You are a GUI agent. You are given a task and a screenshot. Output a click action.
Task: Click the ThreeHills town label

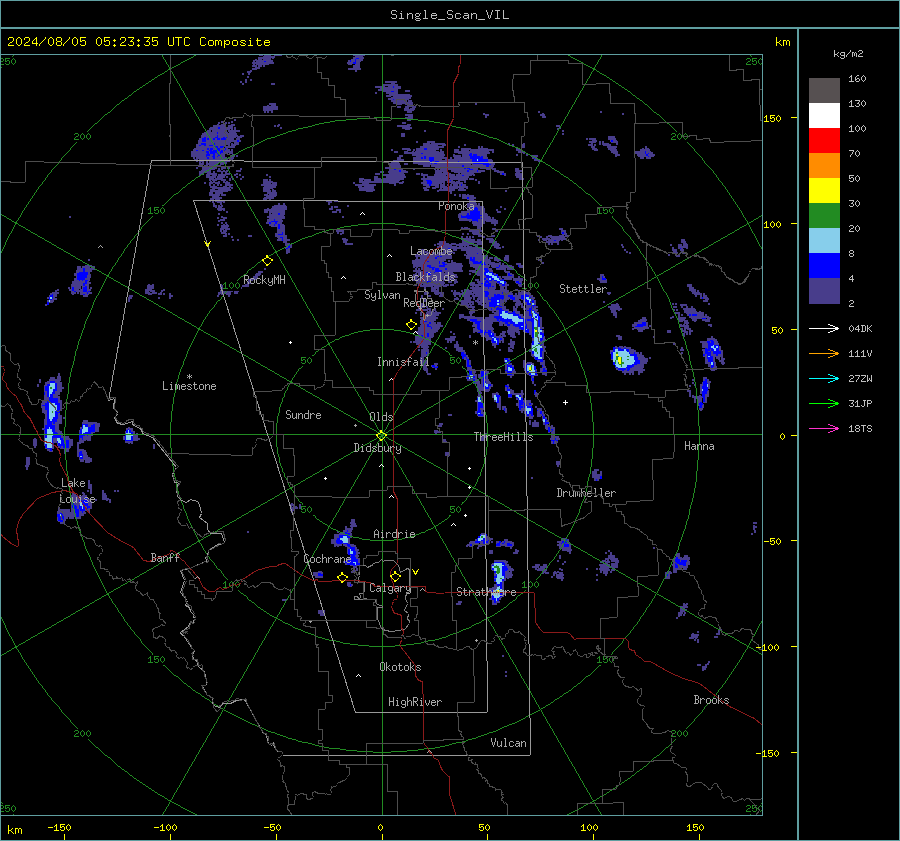coord(503,437)
